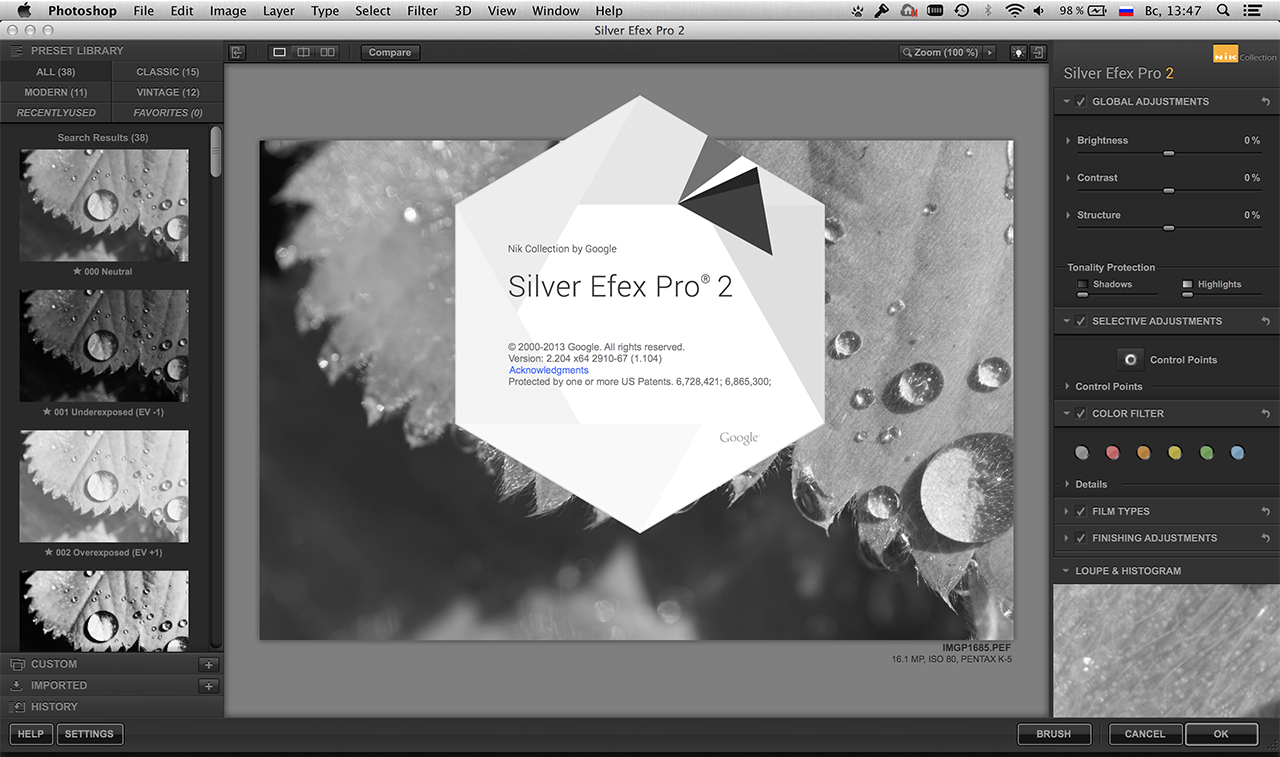The width and height of the screenshot is (1280, 757).
Task: Expand the Structure sub-options triangle
Action: [1068, 216]
